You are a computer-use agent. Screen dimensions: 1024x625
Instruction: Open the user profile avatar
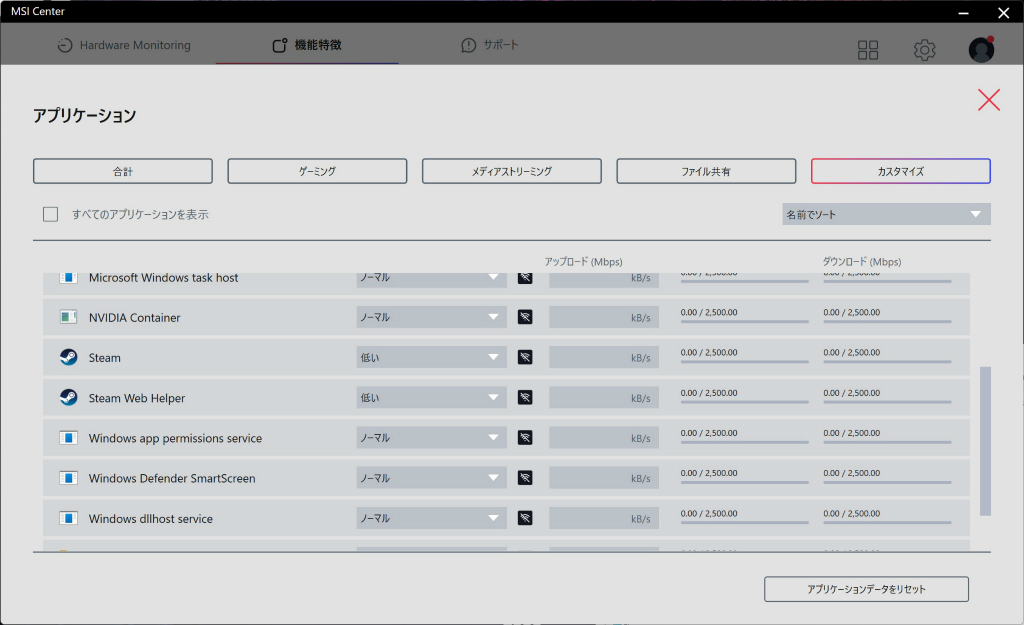point(981,50)
